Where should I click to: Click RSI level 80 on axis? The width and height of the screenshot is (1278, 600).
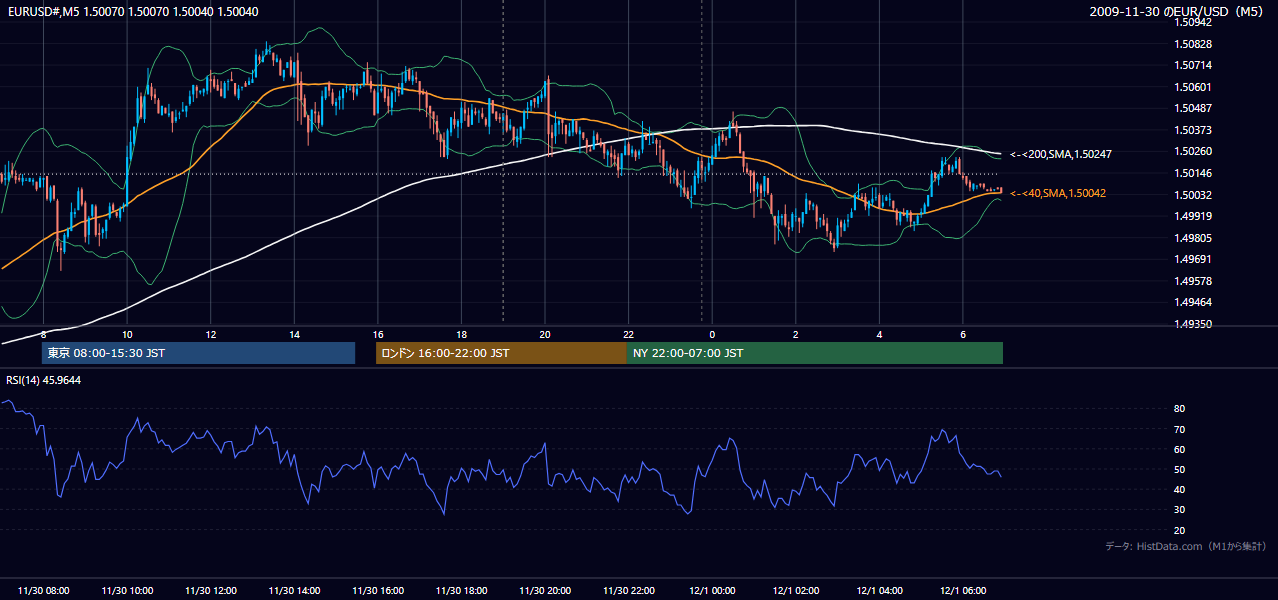1179,409
